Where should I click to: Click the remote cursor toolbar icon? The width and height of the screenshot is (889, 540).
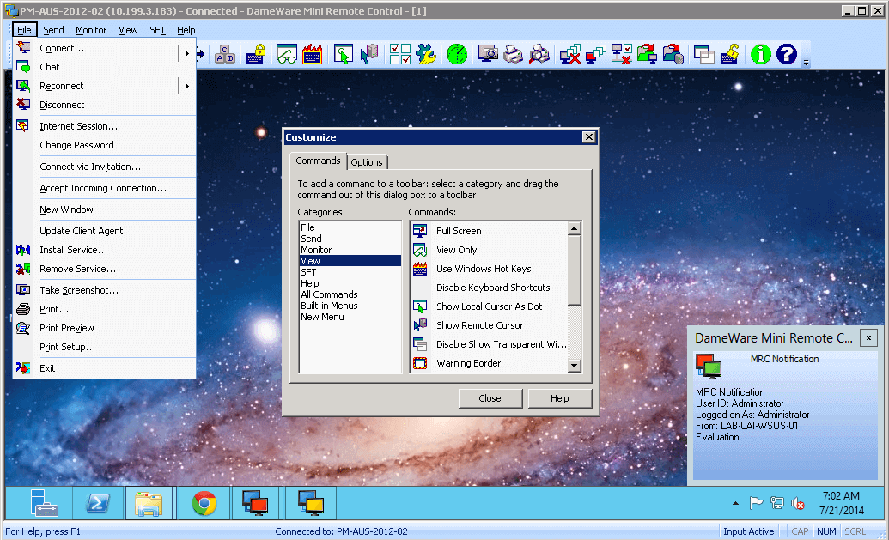[x=370, y=54]
